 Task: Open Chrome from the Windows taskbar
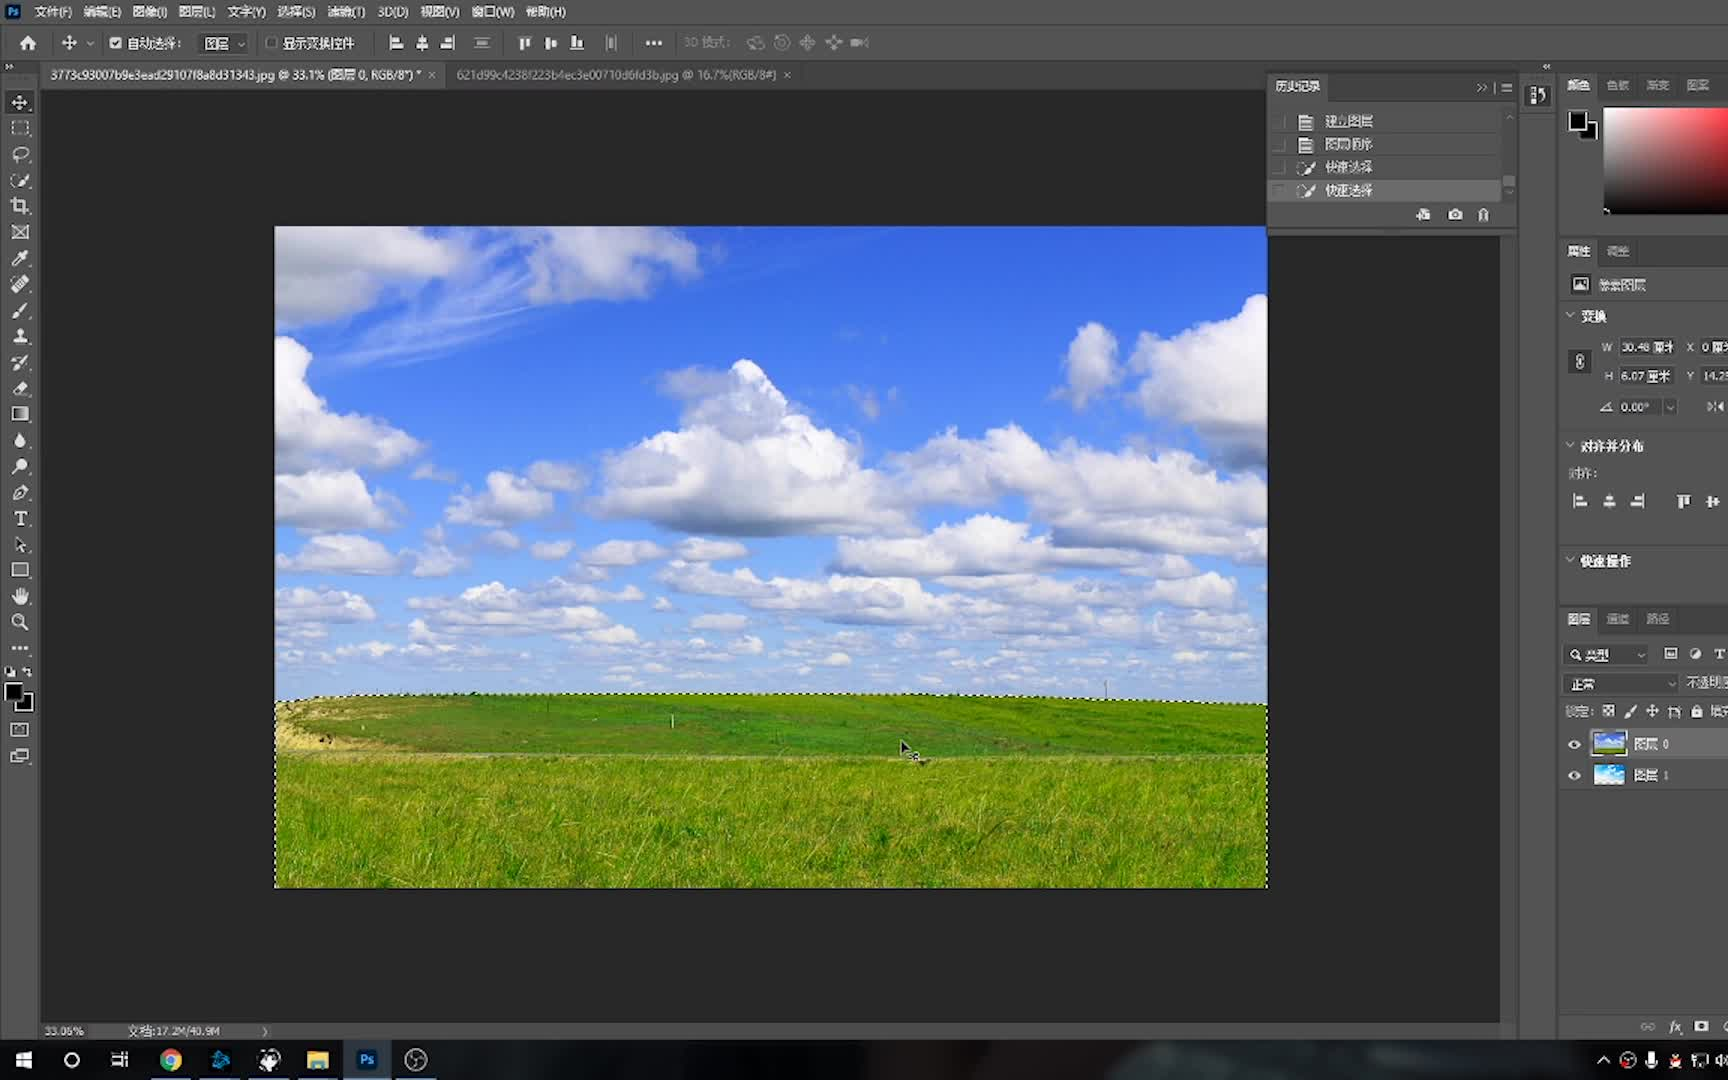coord(171,1060)
